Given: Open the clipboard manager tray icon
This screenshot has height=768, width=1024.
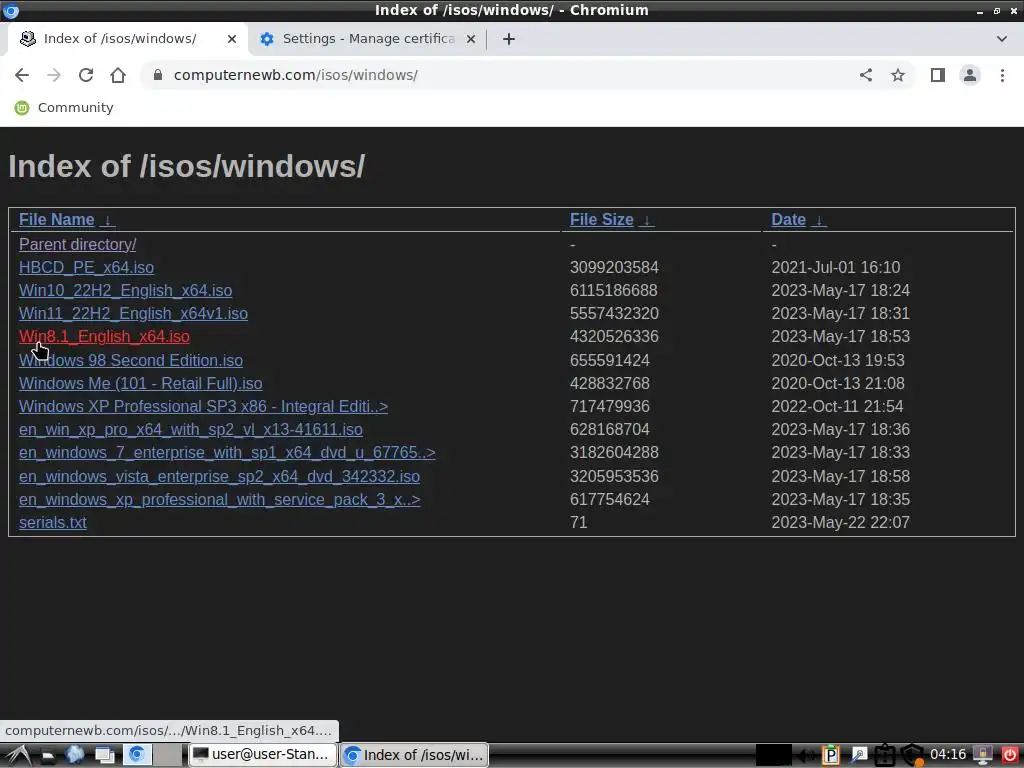Looking at the screenshot, I should (x=885, y=756).
